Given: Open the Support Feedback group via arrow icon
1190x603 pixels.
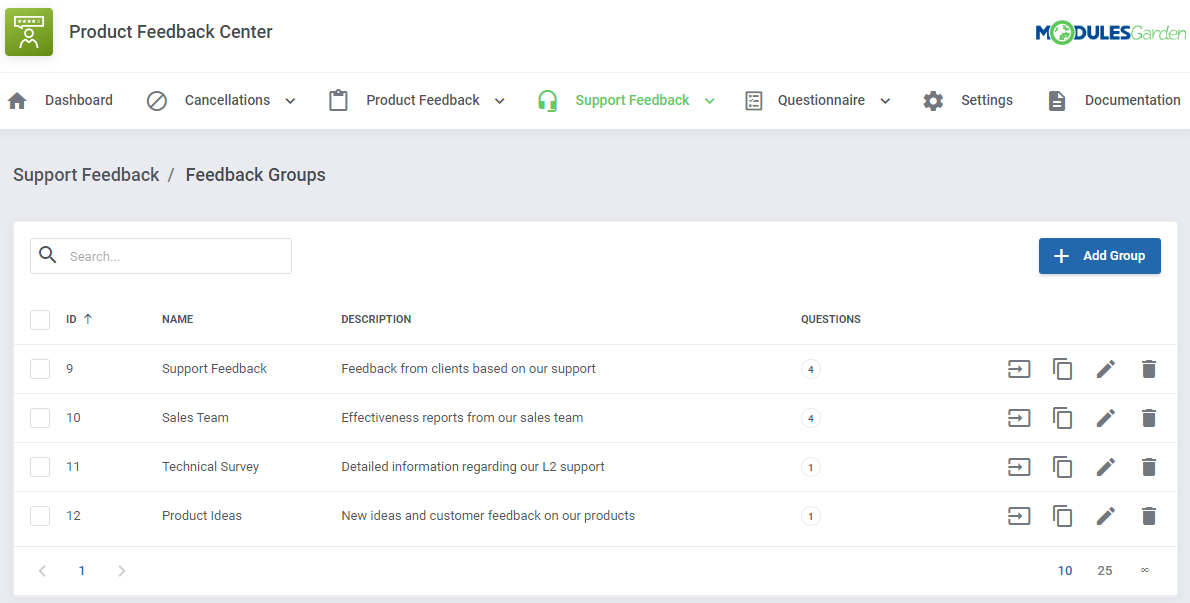Looking at the screenshot, I should pos(1018,369).
